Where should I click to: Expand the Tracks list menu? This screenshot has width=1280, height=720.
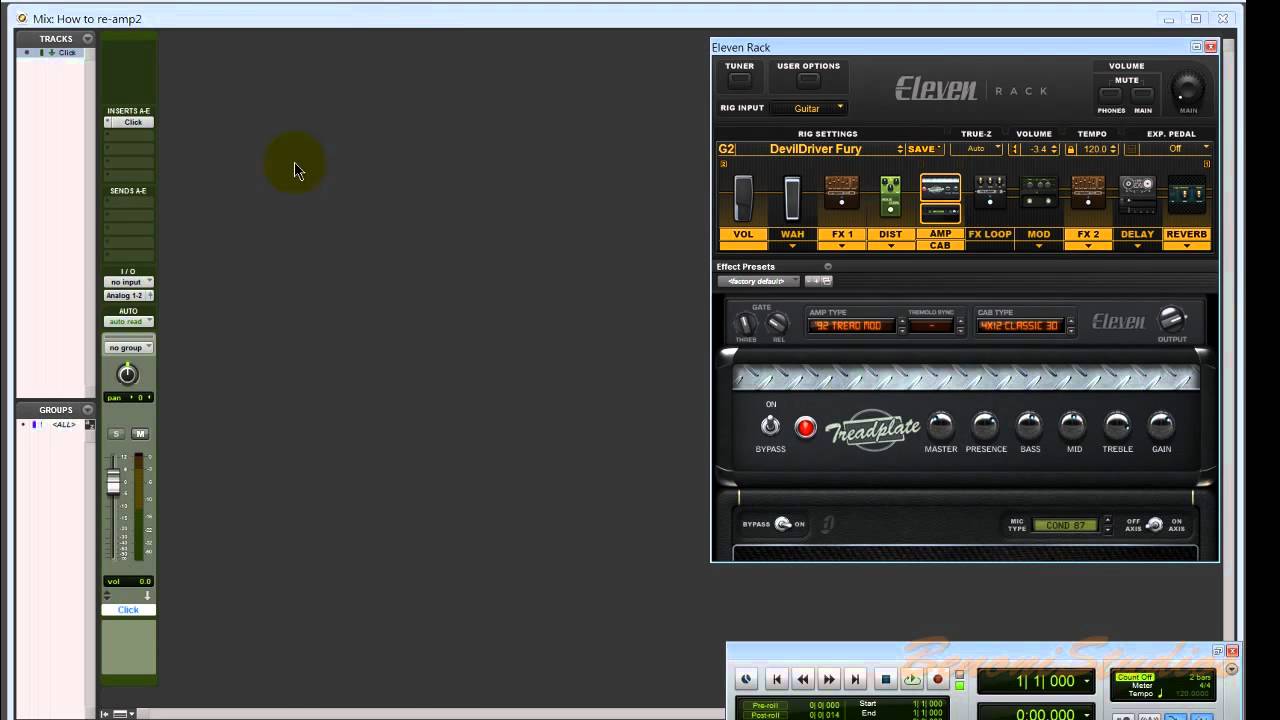(88, 39)
